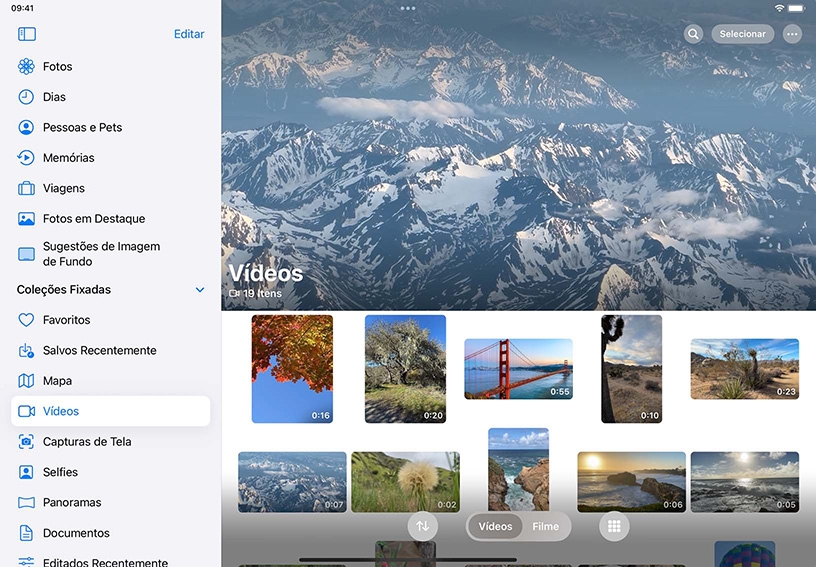Open the Dias clock icon

(26, 97)
